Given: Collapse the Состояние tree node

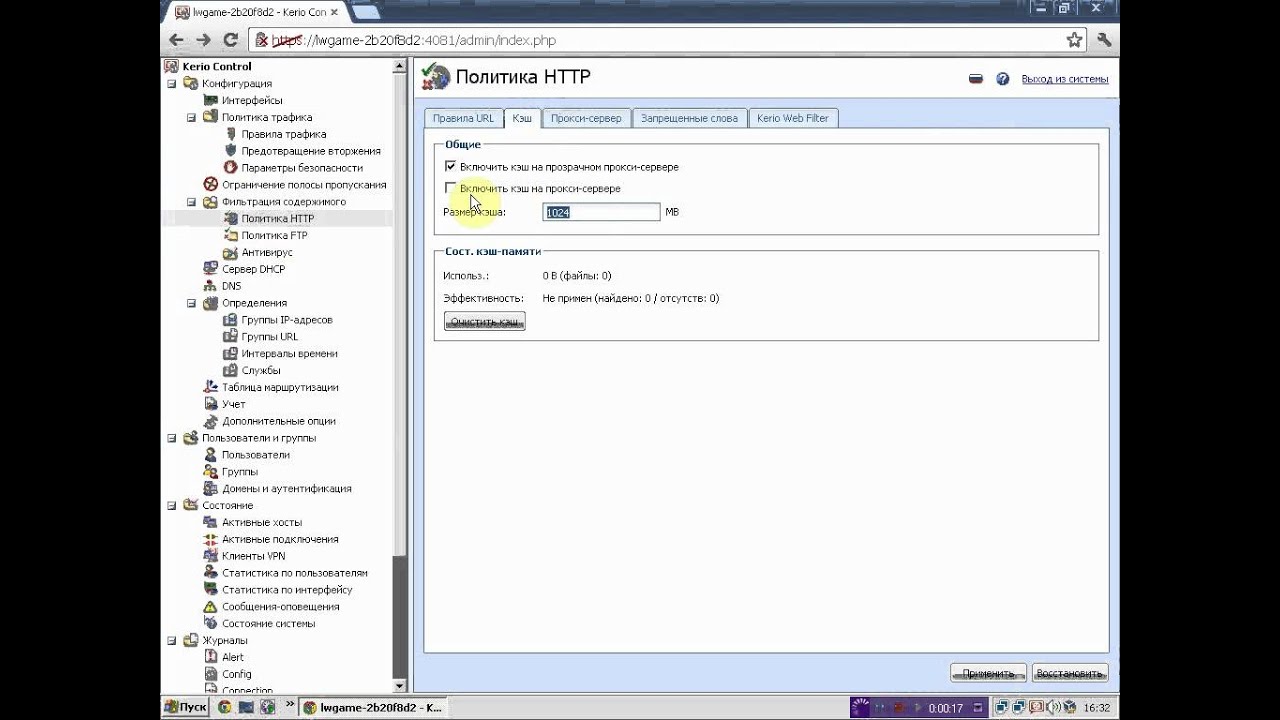Looking at the screenshot, I should tap(172, 505).
